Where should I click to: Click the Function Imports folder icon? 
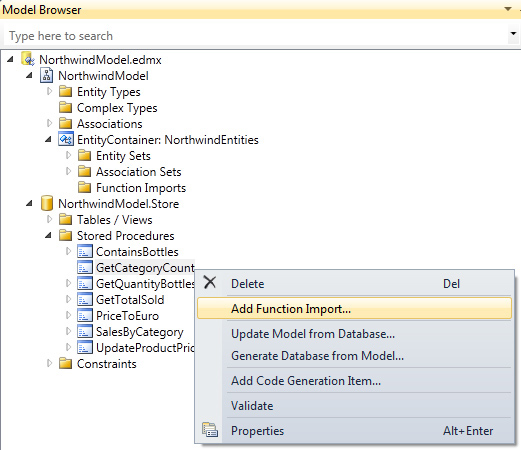pos(84,187)
